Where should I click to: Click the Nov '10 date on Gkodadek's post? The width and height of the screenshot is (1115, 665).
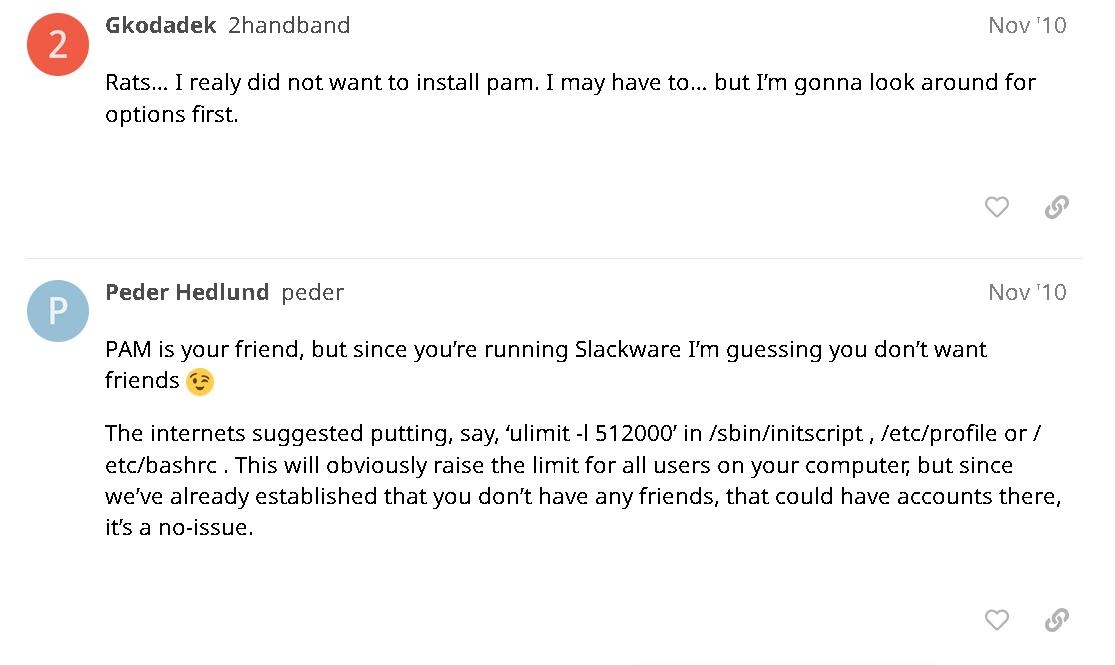coord(1027,26)
